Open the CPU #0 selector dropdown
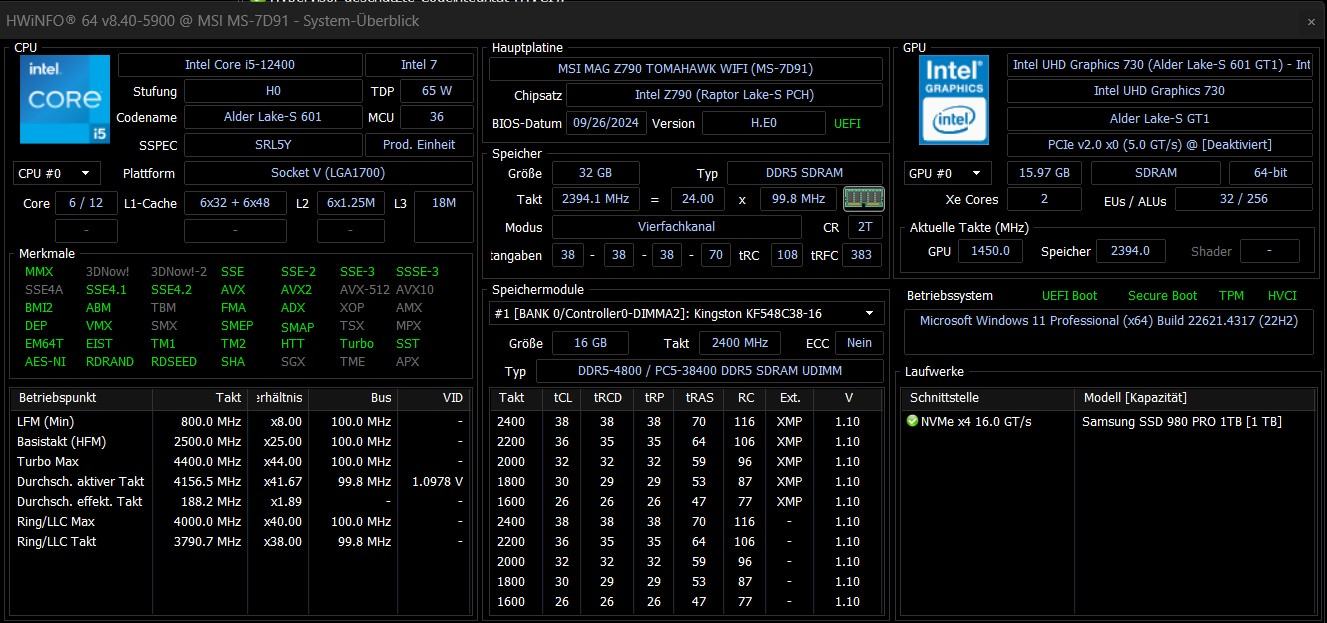This screenshot has height=623, width=1327. [58, 173]
